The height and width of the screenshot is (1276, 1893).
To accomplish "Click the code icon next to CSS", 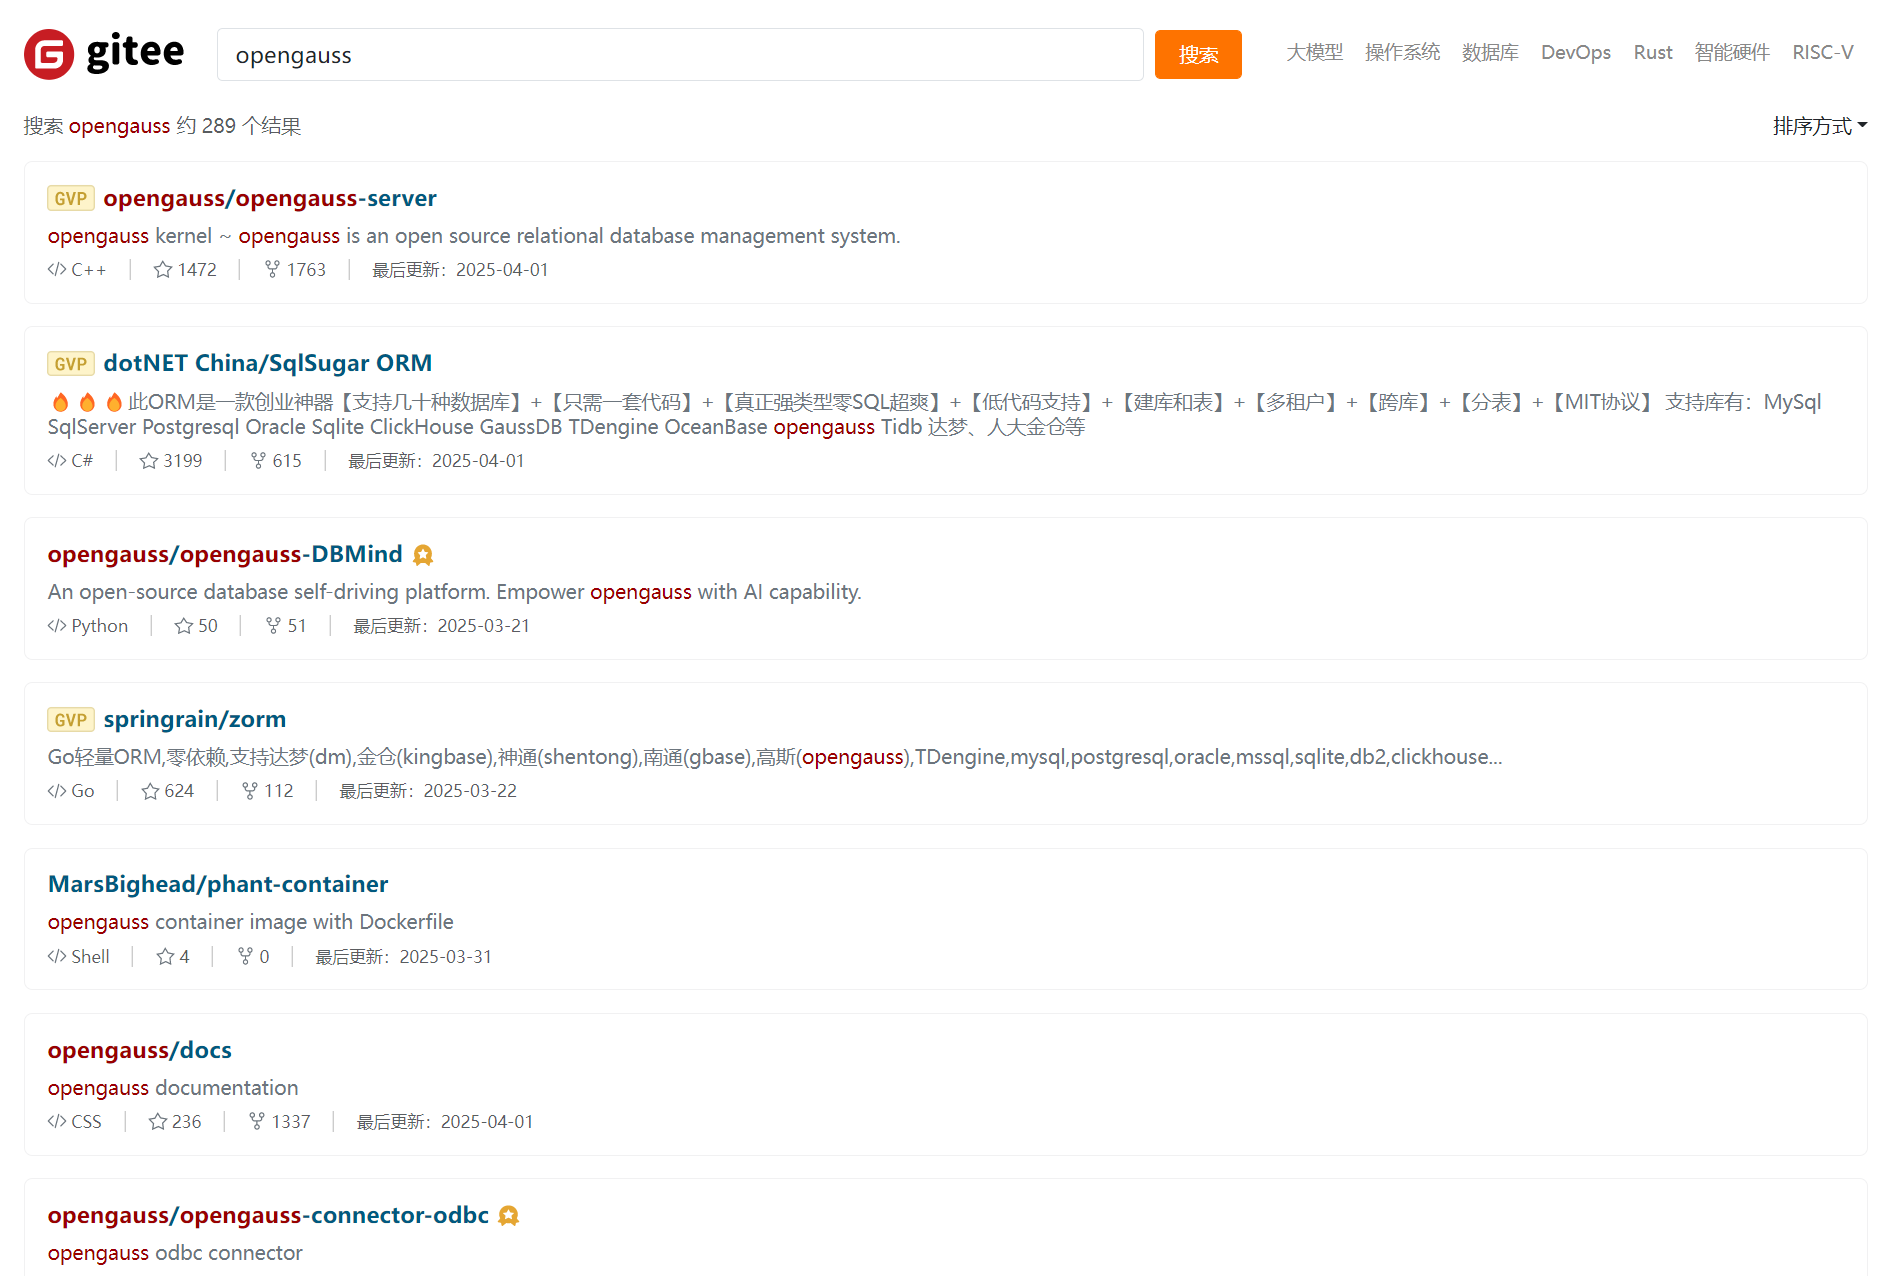I will point(57,1122).
